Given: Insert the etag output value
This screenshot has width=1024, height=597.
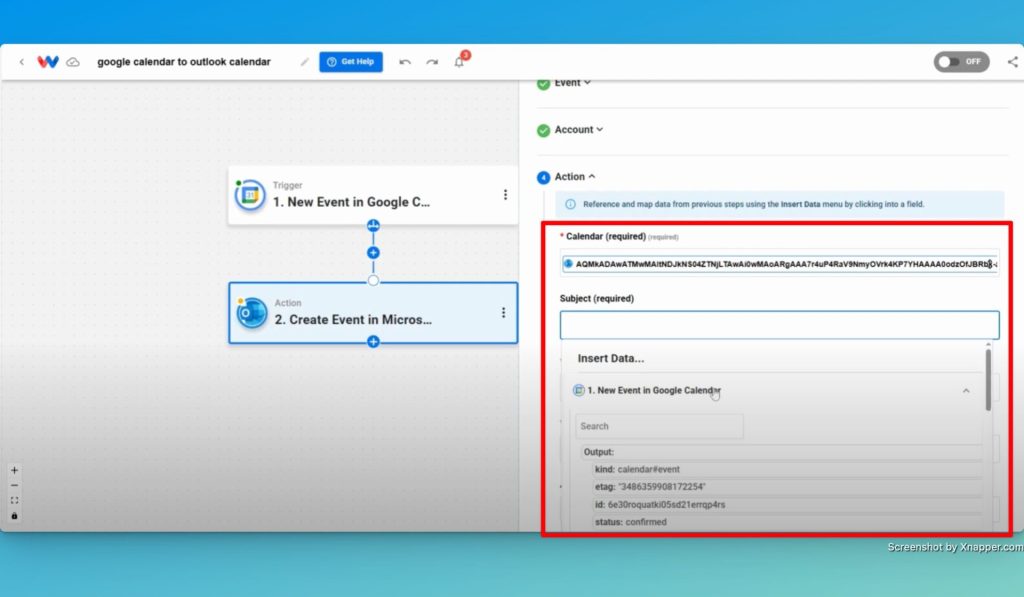Looking at the screenshot, I should pyautogui.click(x=787, y=487).
